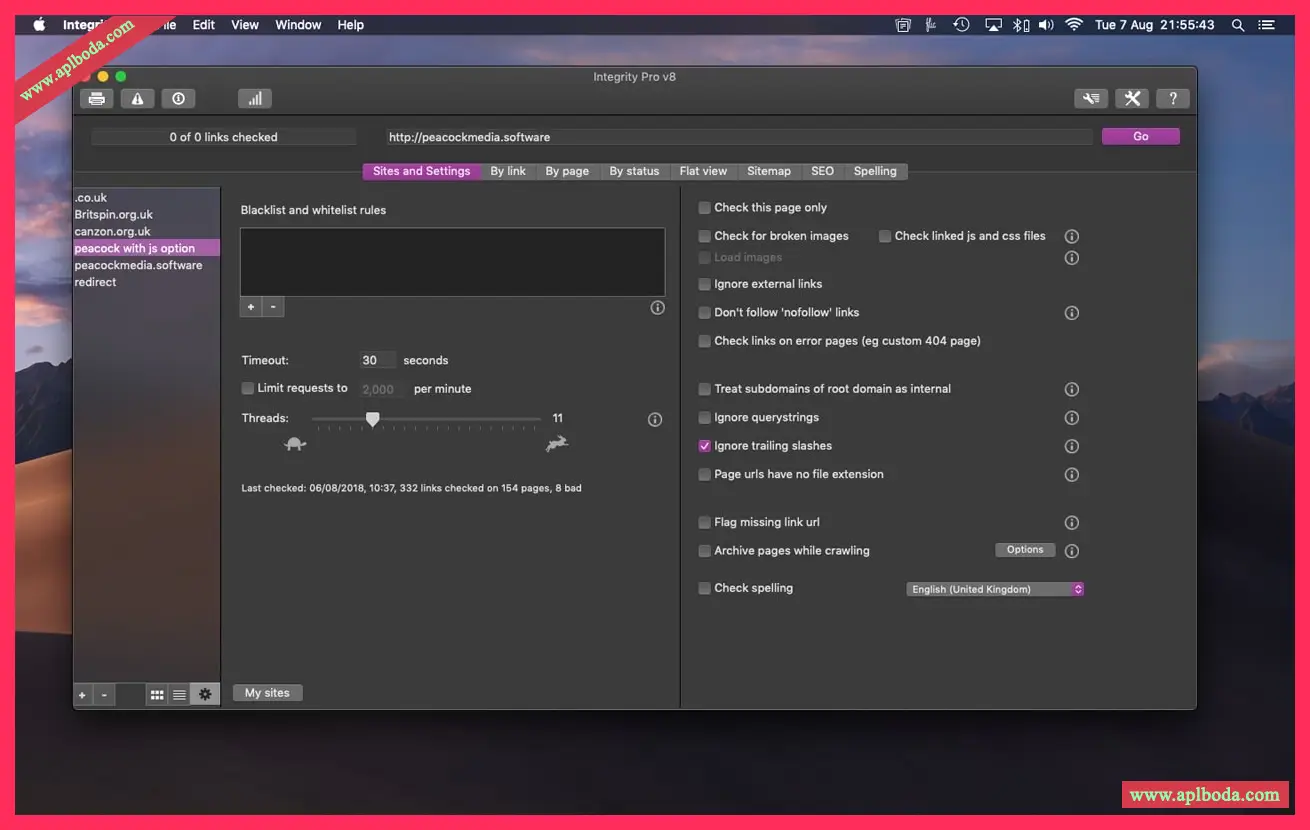1310x830 pixels.
Task: Switch to Flat view tab
Action: [x=703, y=171]
